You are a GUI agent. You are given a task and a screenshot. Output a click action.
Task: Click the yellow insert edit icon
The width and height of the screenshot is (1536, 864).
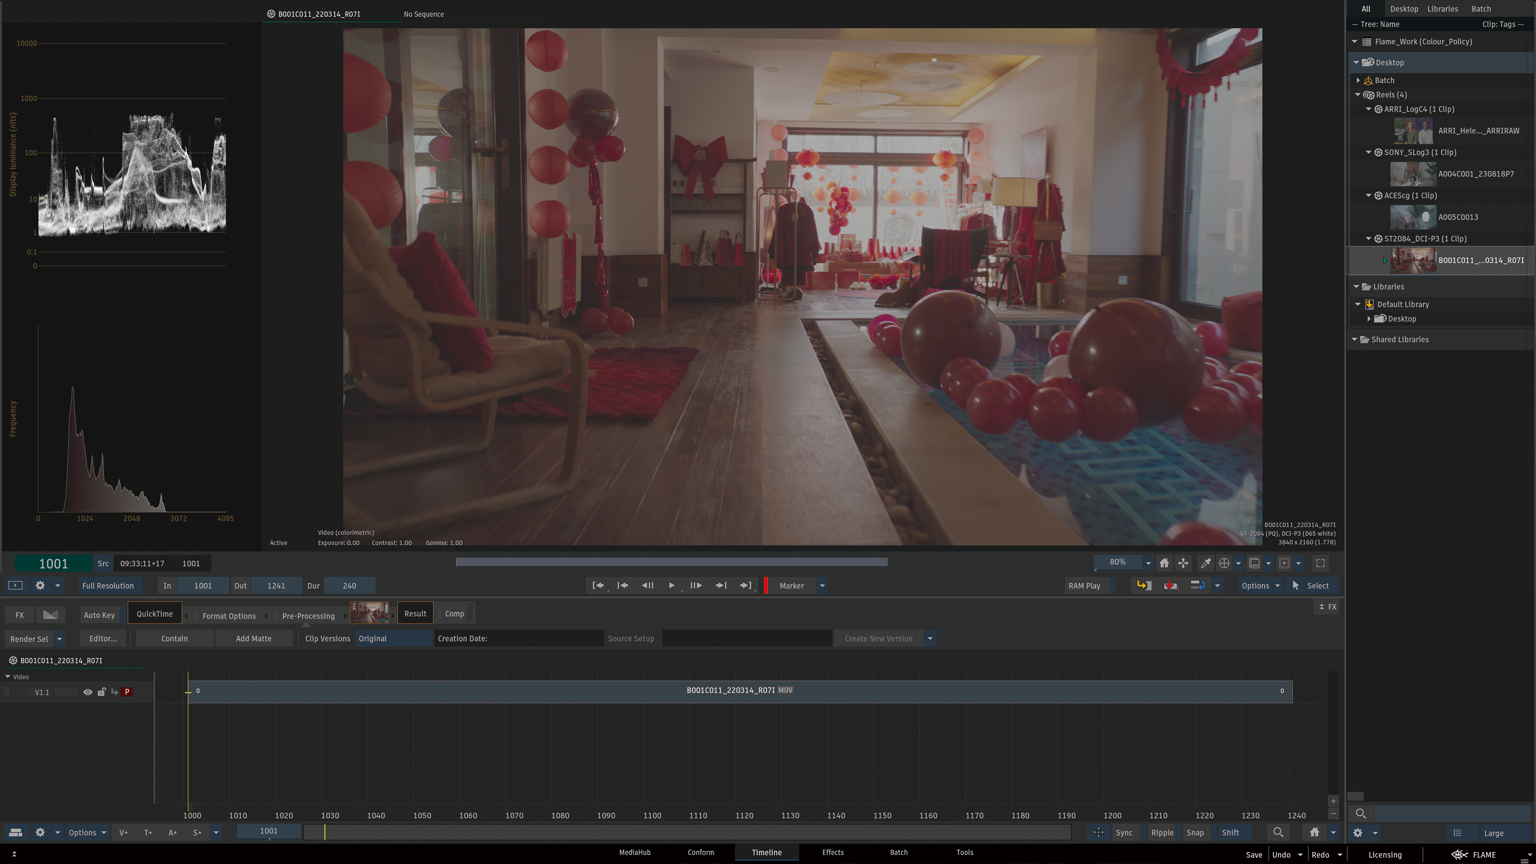coord(1144,586)
